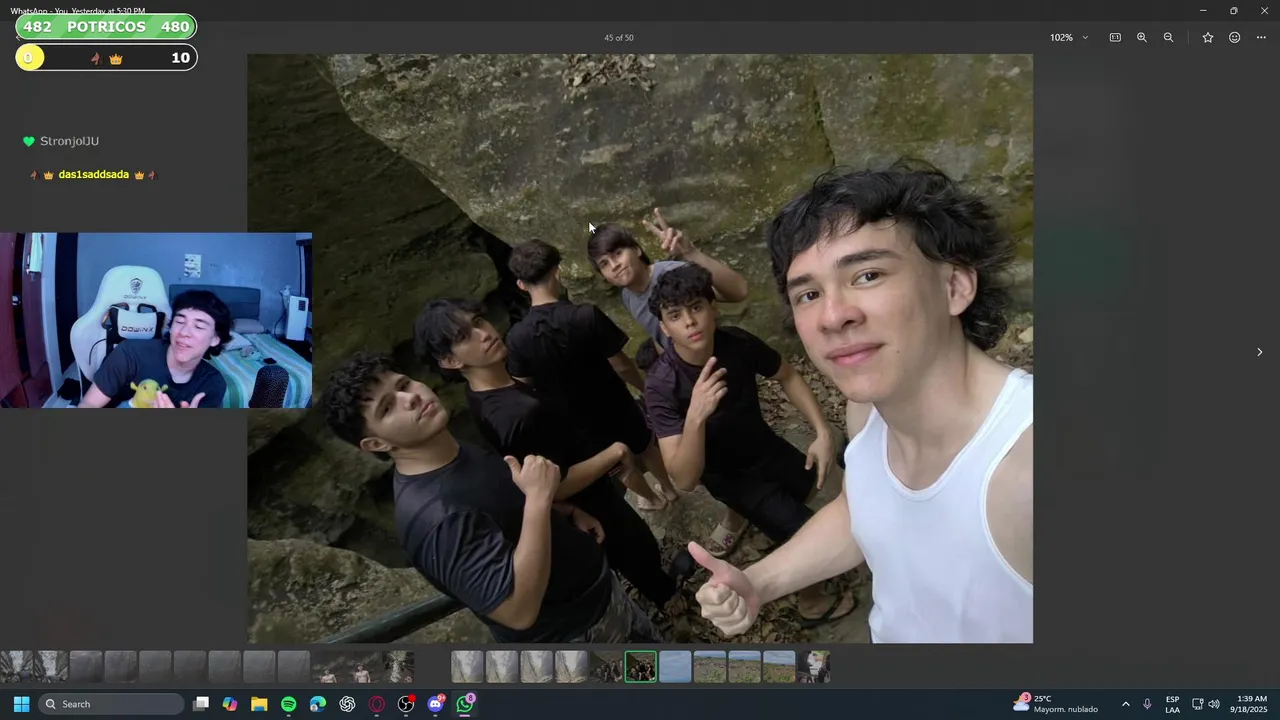1280x720 pixels.
Task: Open Spotify from the taskbar
Action: coord(288,704)
